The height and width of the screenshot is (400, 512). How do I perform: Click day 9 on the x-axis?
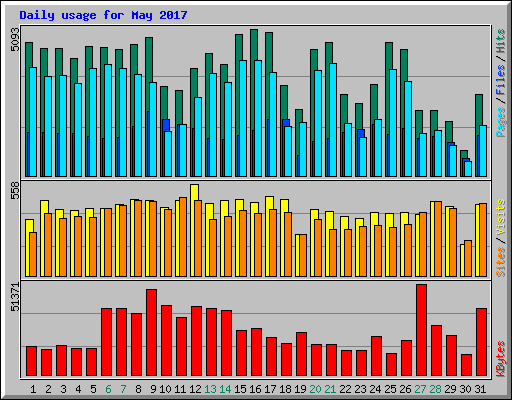click(153, 389)
